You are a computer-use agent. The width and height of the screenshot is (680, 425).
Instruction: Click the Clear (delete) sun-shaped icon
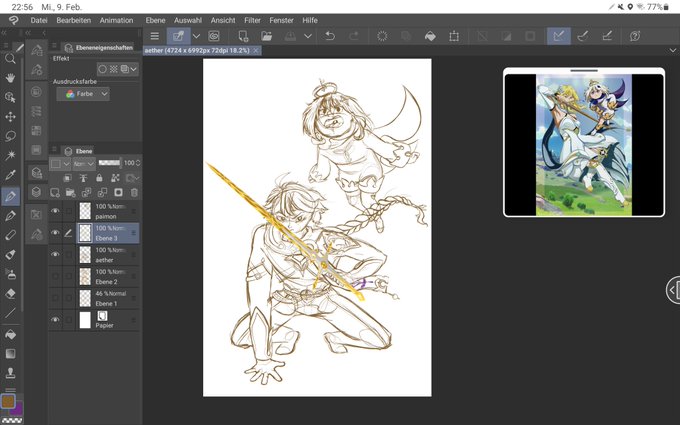click(382, 36)
